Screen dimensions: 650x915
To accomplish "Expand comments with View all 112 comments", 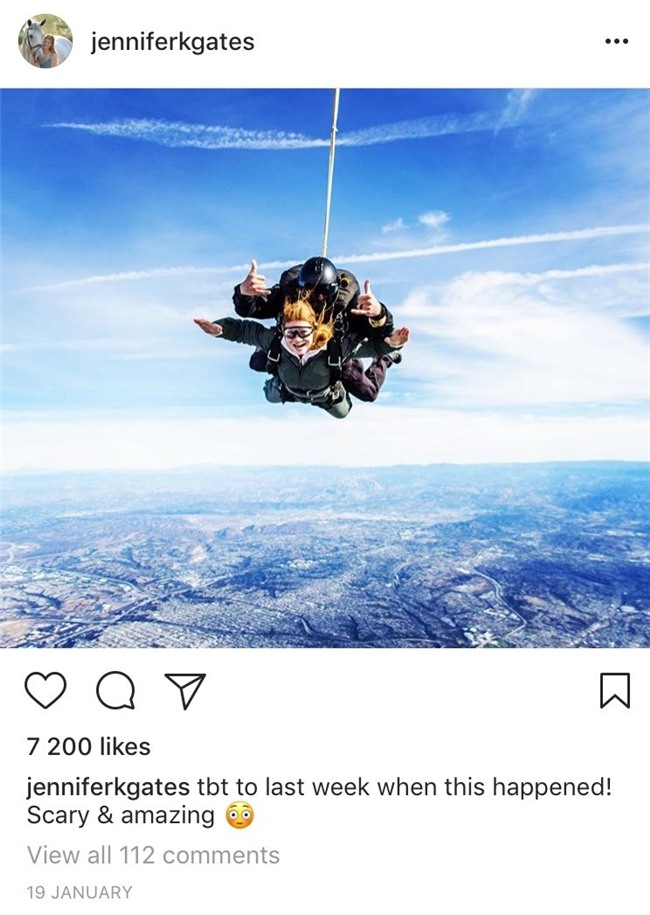I will 153,855.
